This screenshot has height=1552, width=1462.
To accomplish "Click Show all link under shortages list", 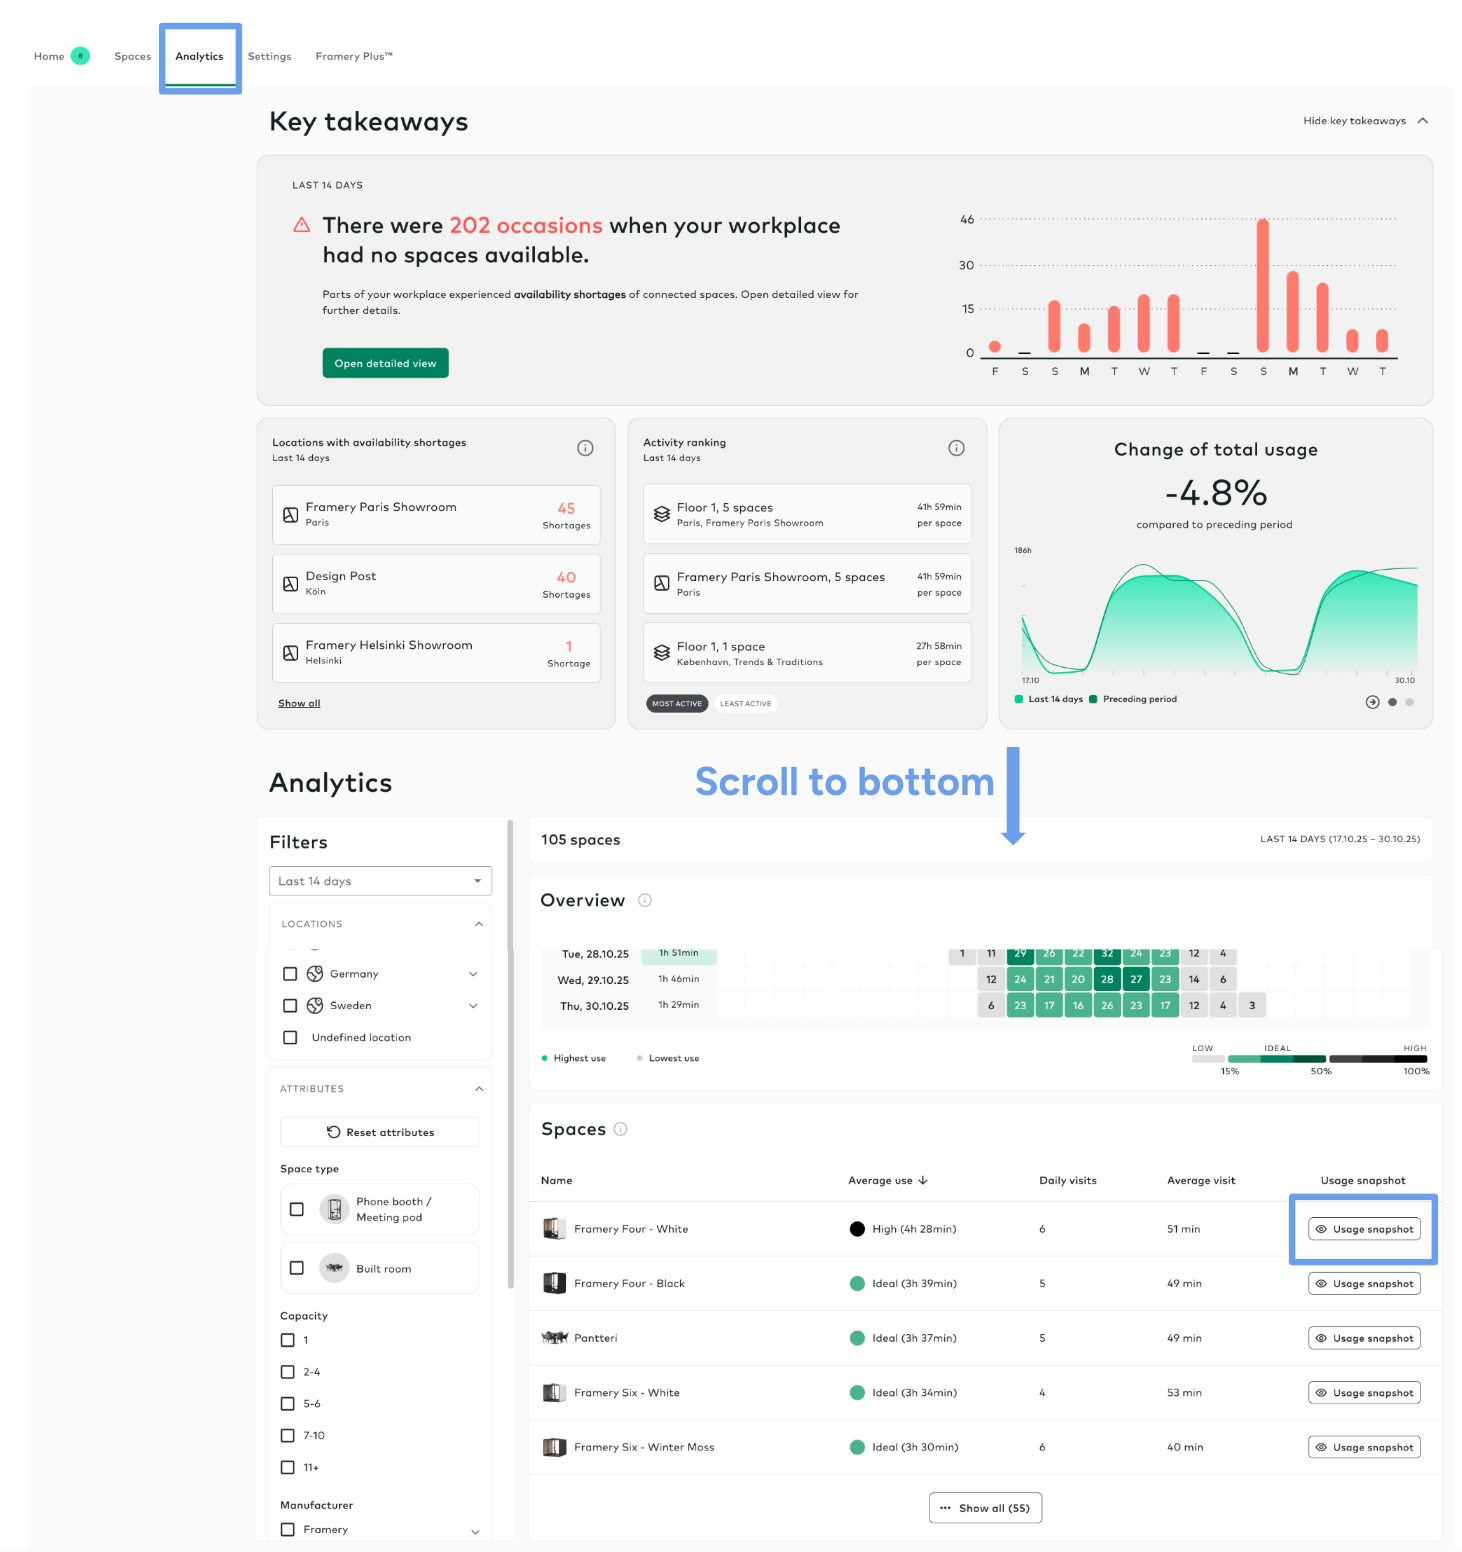I will tap(299, 703).
